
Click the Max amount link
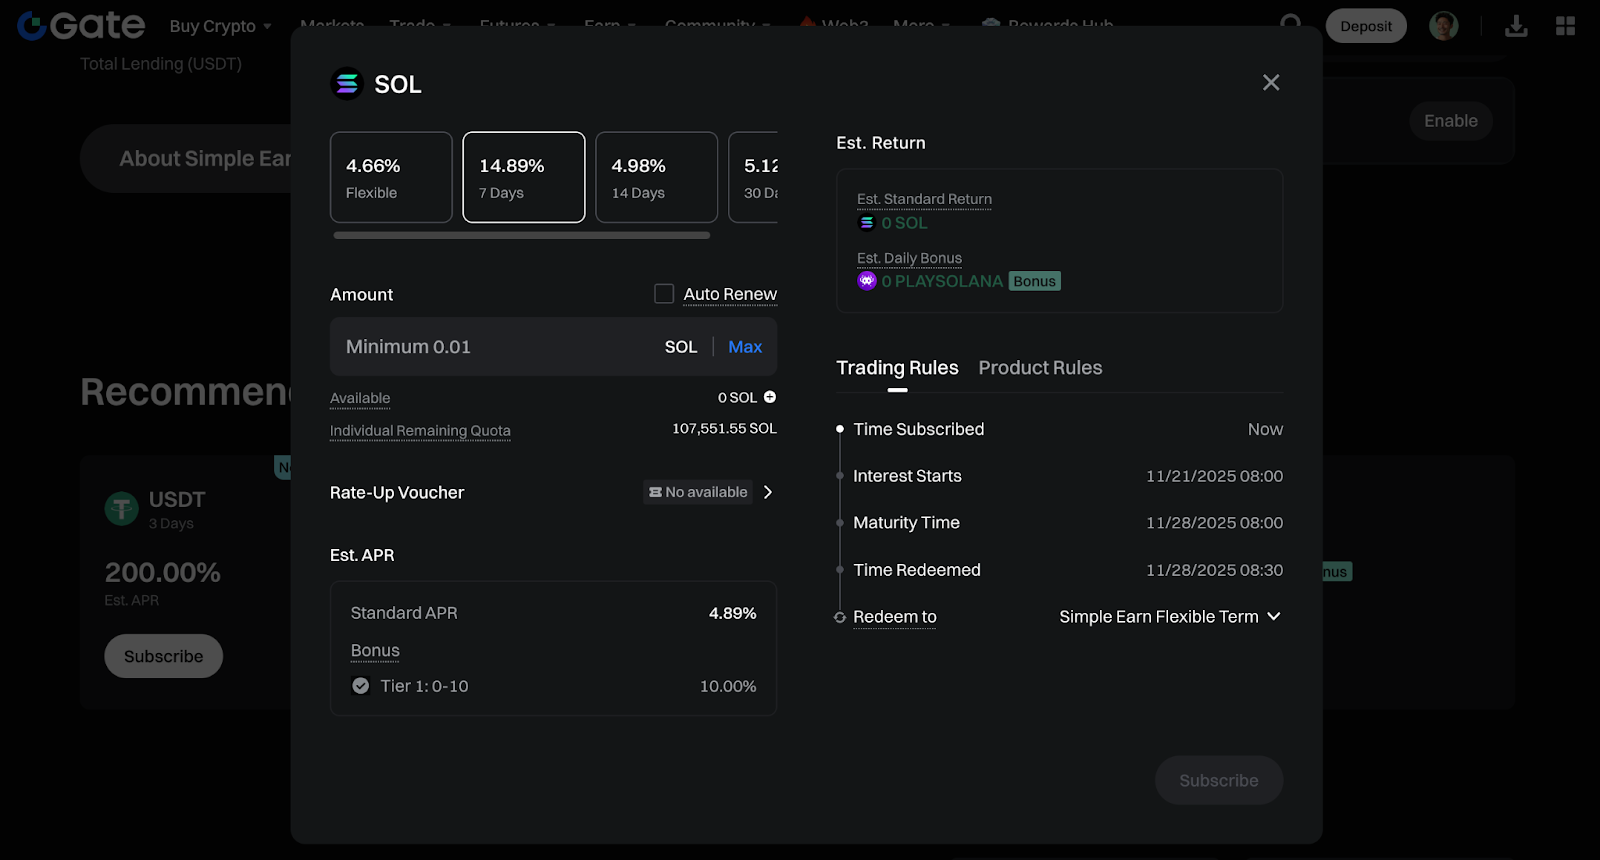(x=745, y=347)
